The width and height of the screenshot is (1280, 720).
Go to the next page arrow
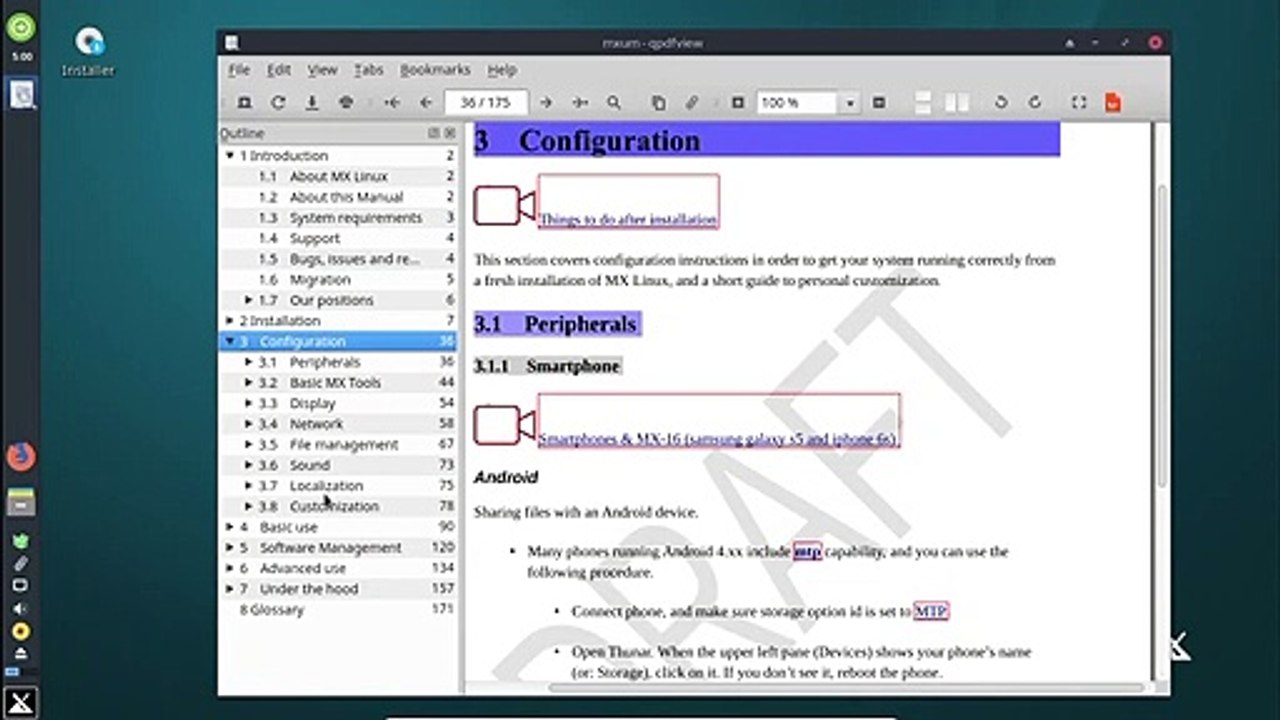546,103
